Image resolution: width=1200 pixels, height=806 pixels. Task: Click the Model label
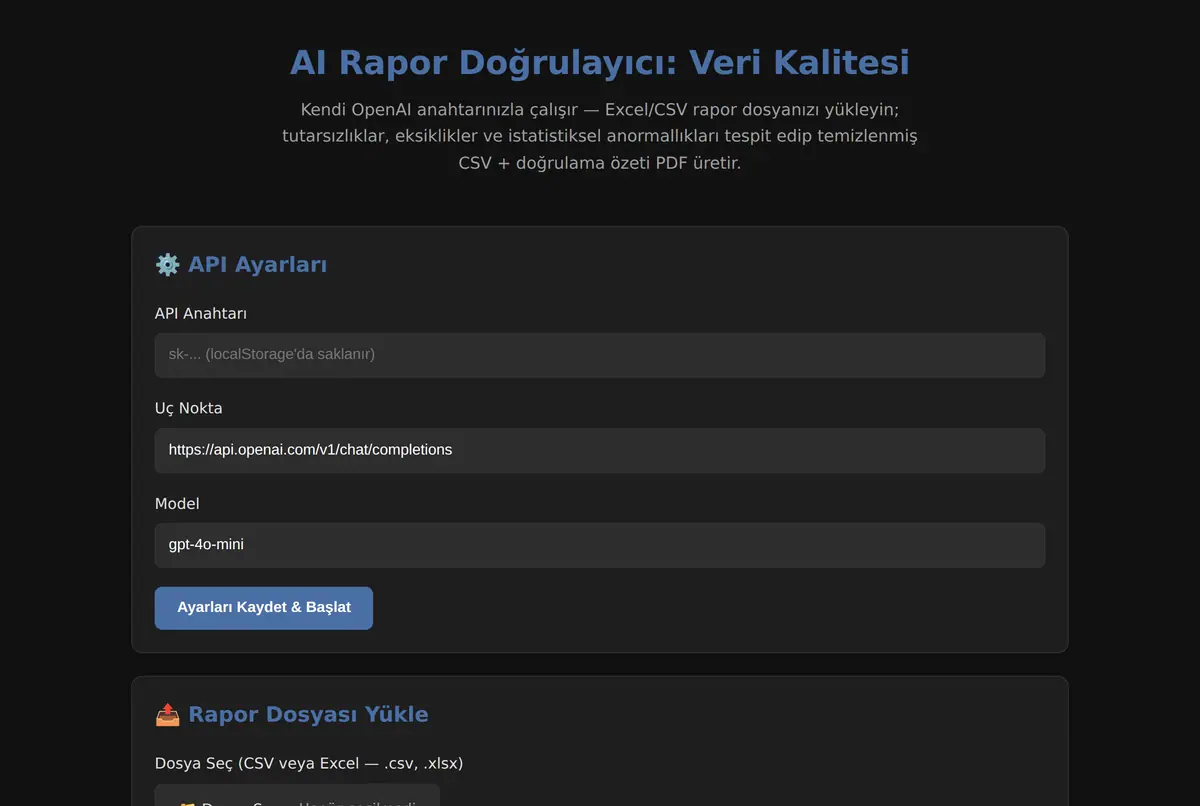(x=177, y=504)
